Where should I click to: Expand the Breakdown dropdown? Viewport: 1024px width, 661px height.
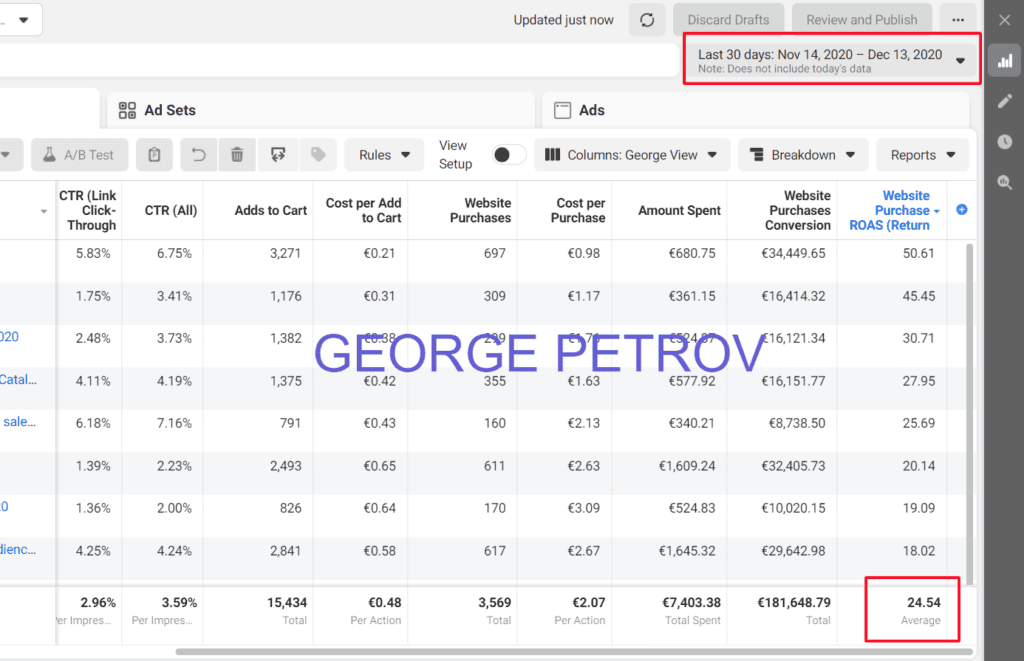point(803,155)
